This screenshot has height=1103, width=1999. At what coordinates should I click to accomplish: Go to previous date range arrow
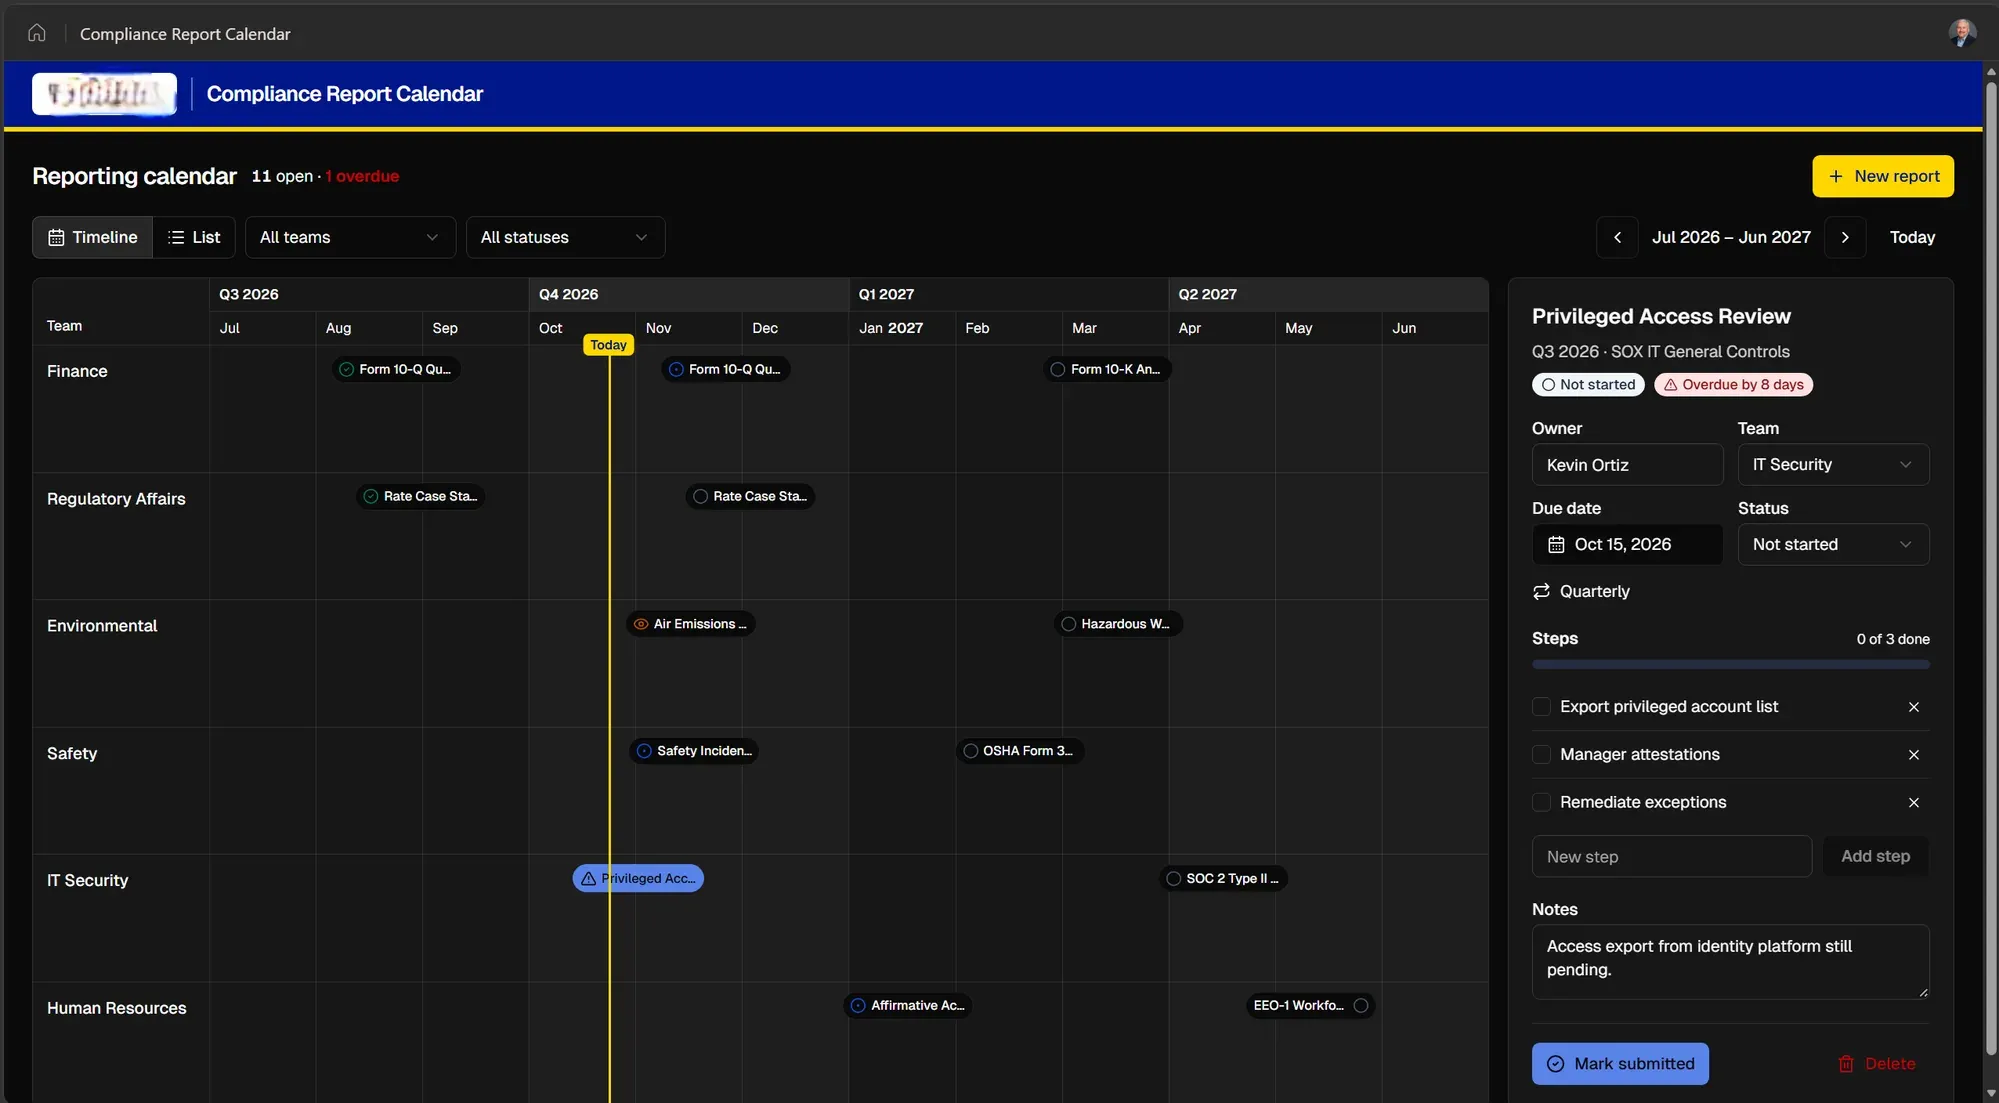coord(1617,237)
